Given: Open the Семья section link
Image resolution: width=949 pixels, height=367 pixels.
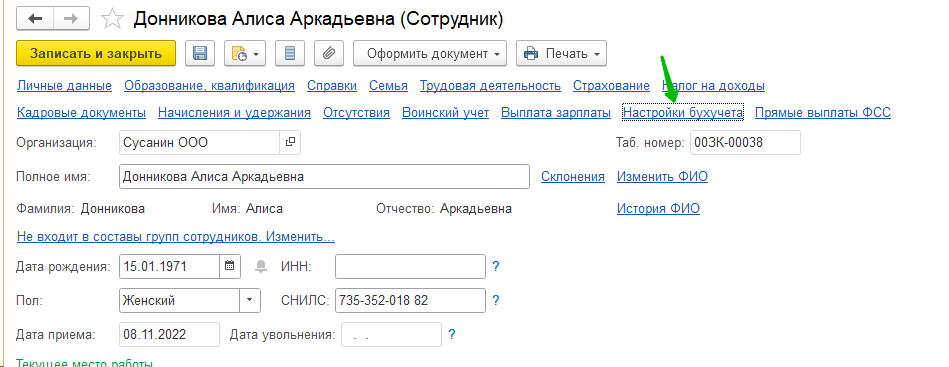Looking at the screenshot, I should [389, 85].
